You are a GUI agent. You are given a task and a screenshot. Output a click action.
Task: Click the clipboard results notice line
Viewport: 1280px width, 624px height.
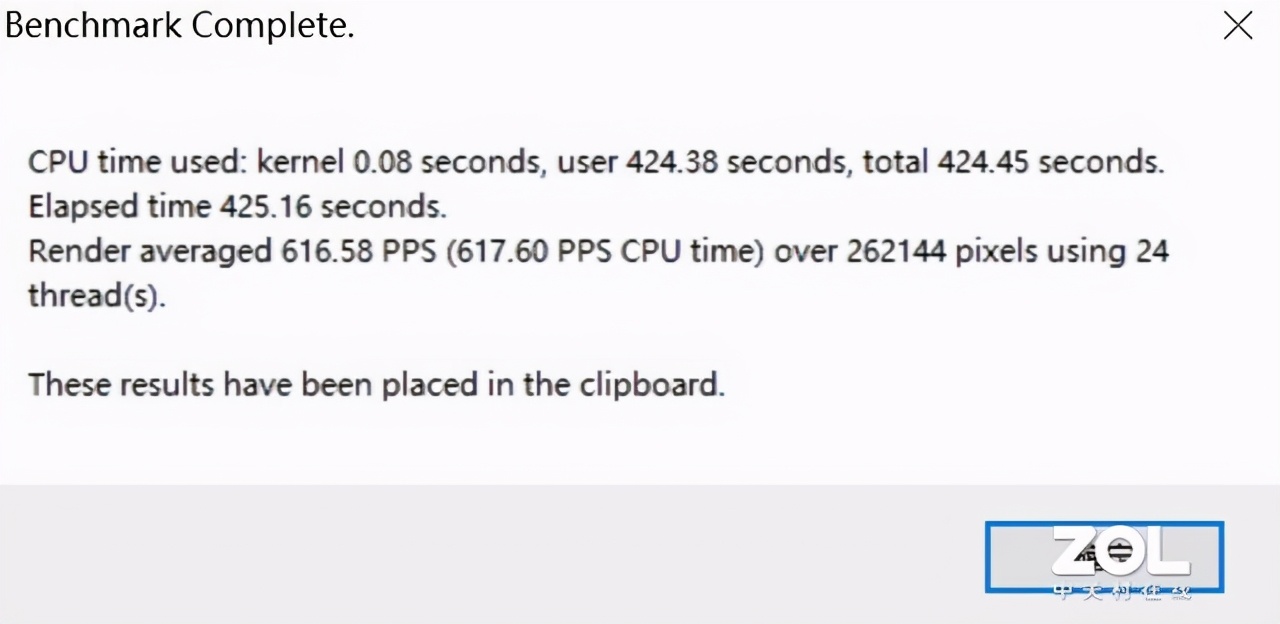pos(376,384)
